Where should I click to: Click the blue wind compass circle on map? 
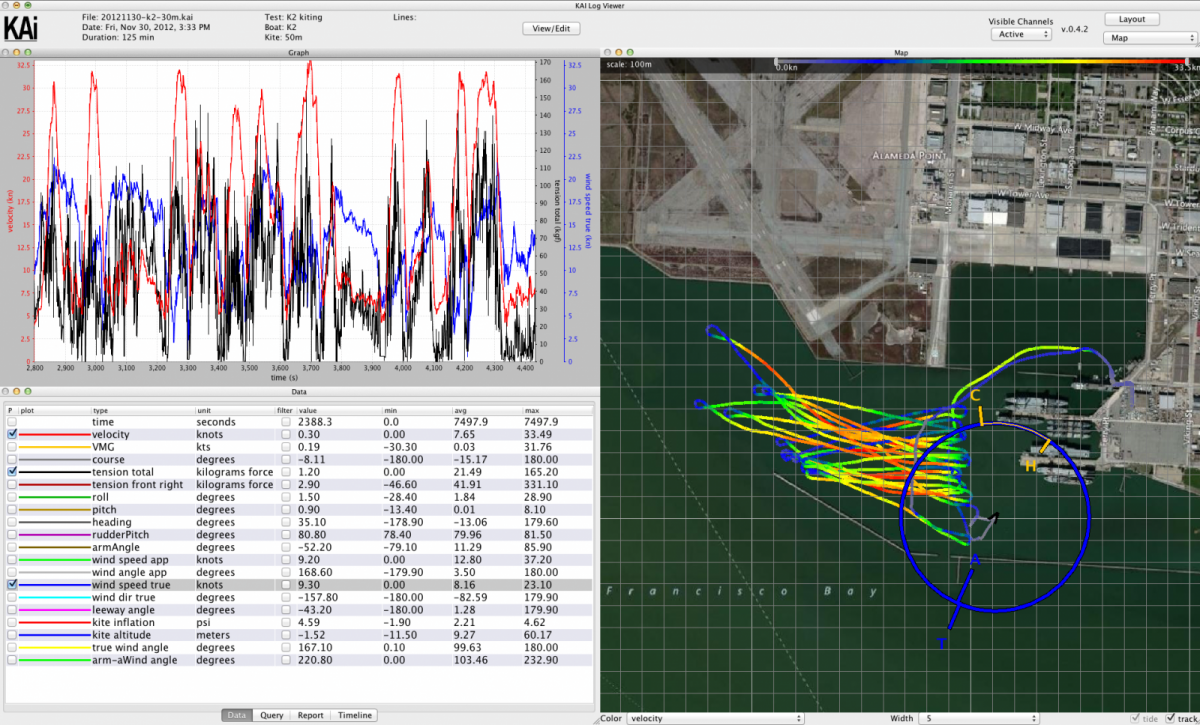tap(996, 517)
